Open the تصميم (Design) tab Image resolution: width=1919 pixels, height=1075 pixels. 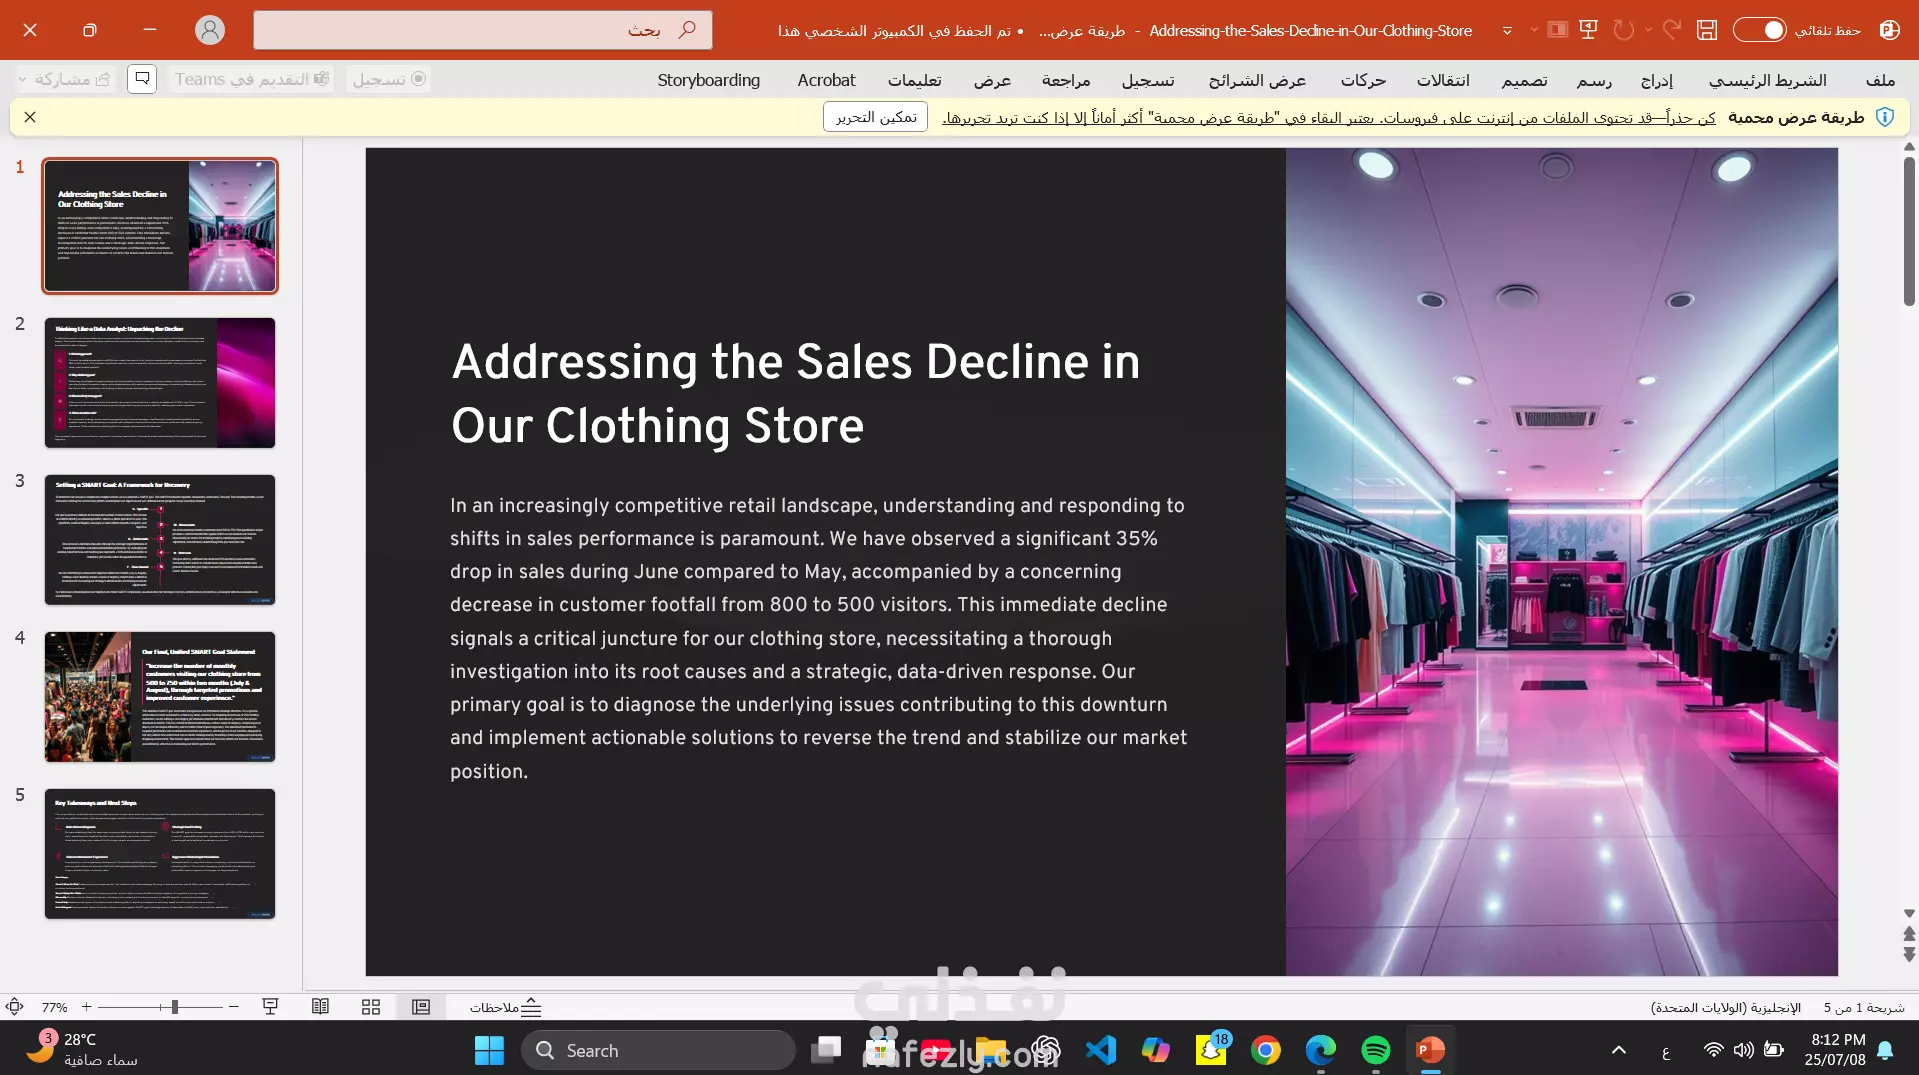[1524, 80]
